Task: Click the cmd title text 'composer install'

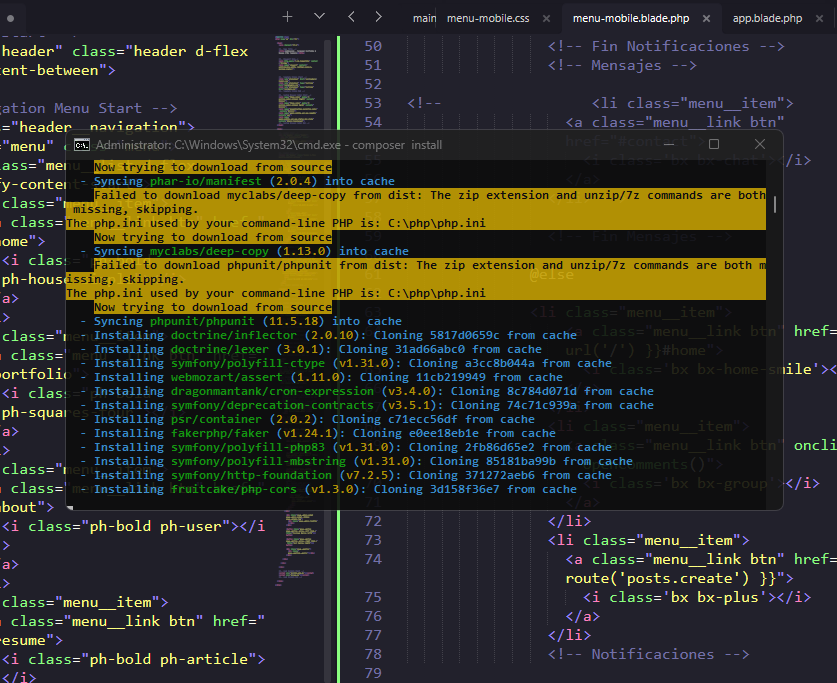Action: click(x=397, y=145)
